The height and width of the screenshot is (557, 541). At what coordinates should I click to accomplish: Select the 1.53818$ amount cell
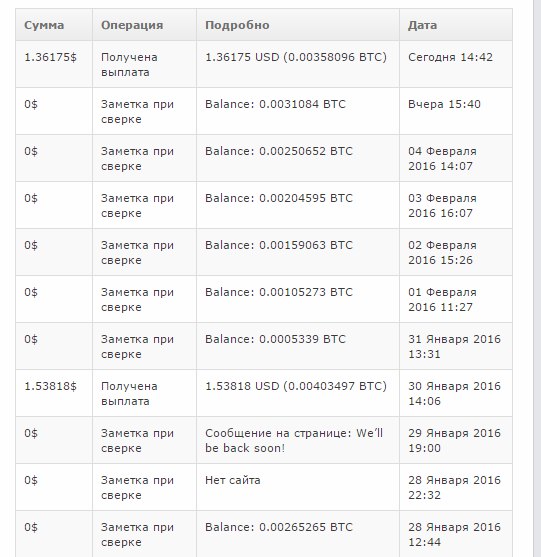tap(54, 393)
